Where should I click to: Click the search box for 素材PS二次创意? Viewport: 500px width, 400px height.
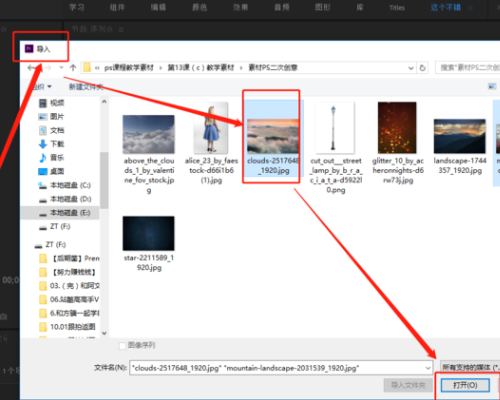468,68
